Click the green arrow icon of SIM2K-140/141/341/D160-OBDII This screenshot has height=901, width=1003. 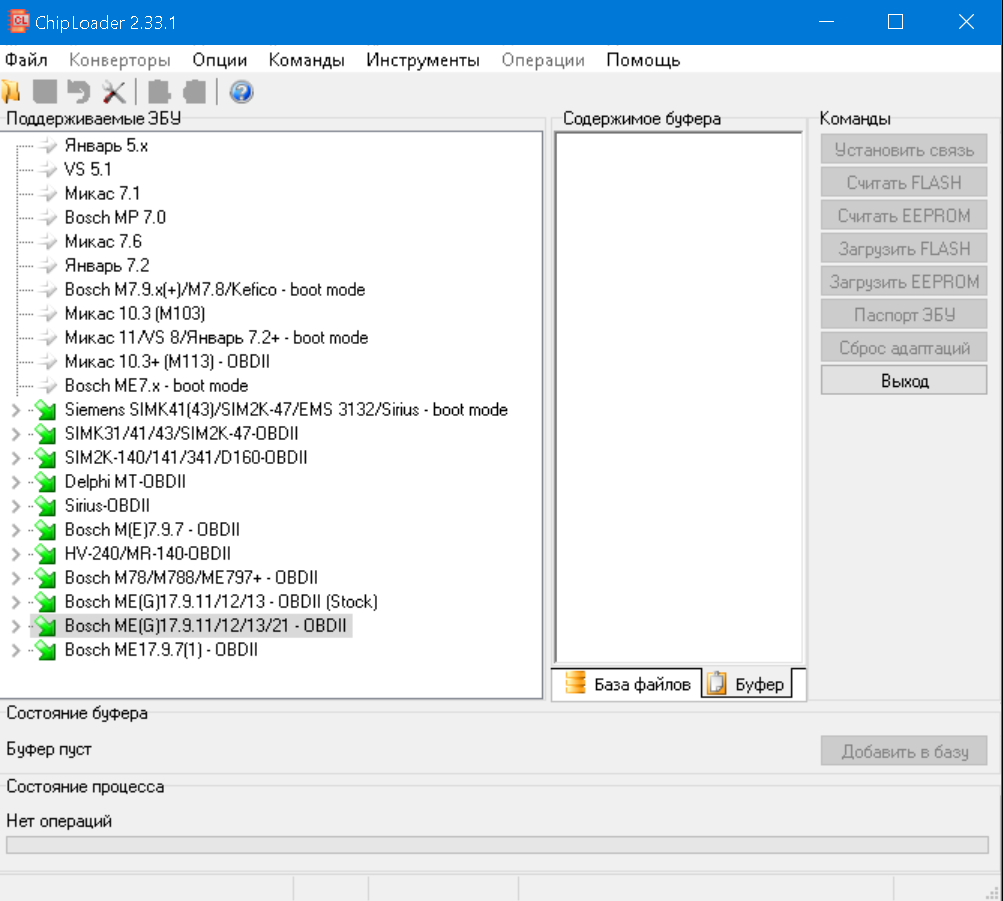click(45, 458)
